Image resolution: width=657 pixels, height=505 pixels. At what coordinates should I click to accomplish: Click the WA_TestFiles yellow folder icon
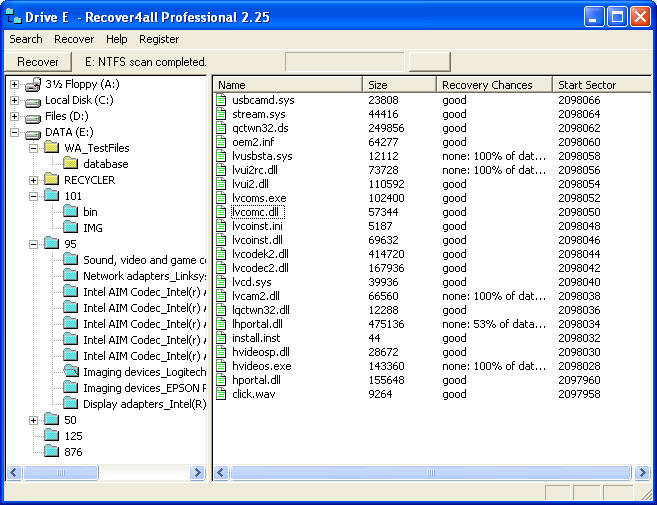coord(52,148)
